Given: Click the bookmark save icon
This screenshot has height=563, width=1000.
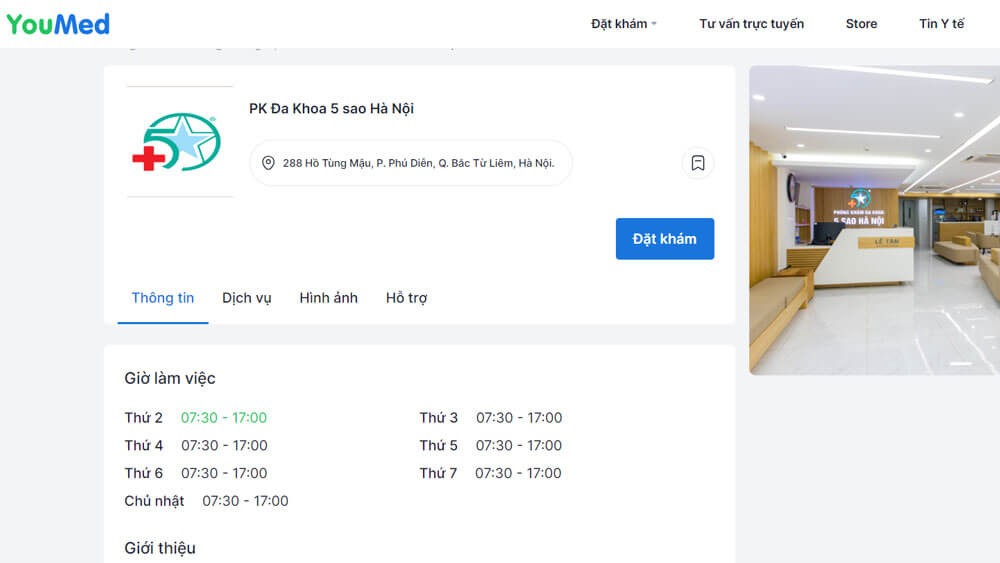Looking at the screenshot, I should point(698,163).
